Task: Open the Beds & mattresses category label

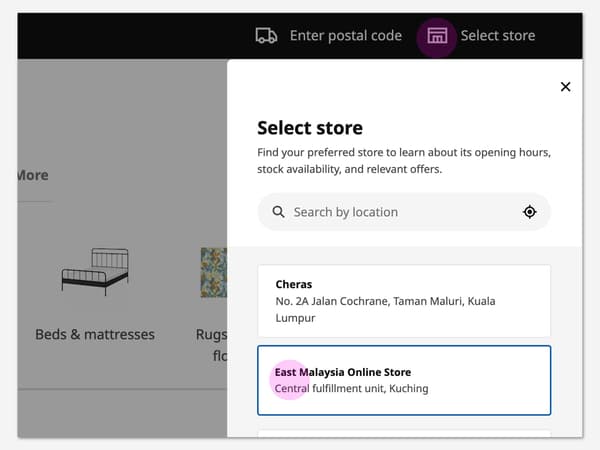Action: click(x=95, y=334)
